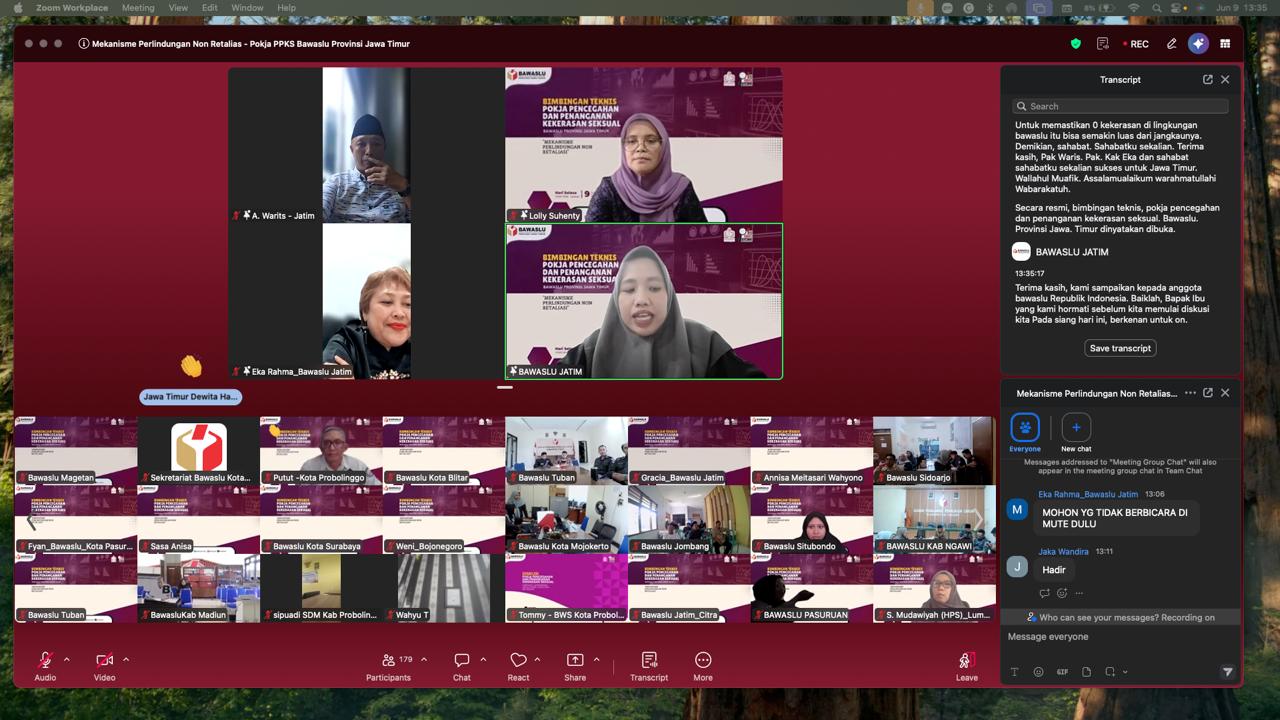Open the Meeting menu in menu bar
Screen dimensions: 1280x720
click(x=138, y=8)
